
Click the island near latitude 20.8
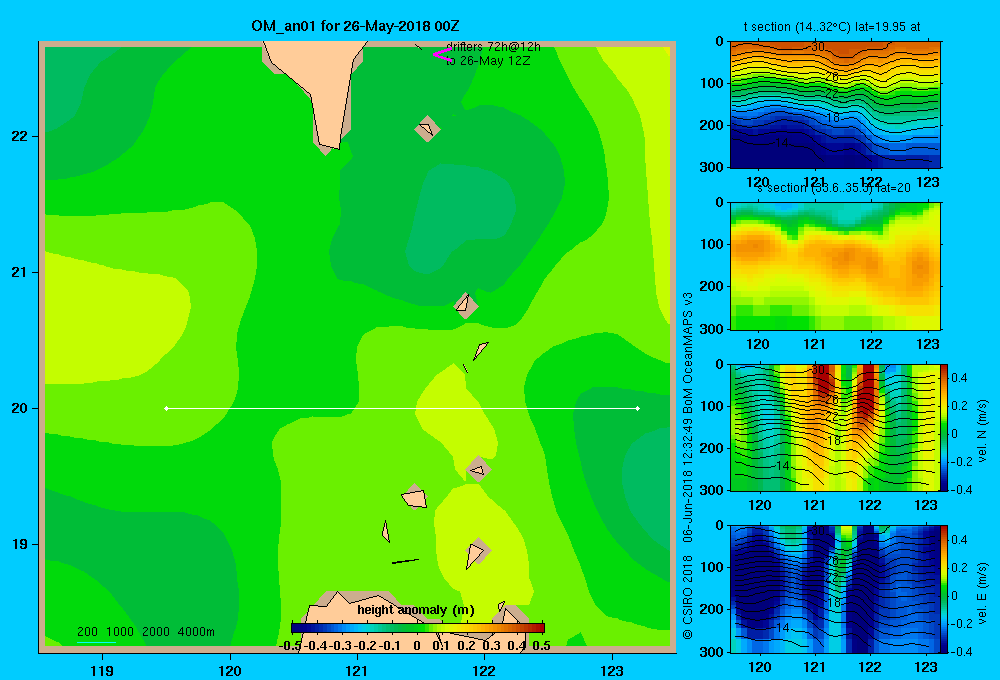point(466,304)
